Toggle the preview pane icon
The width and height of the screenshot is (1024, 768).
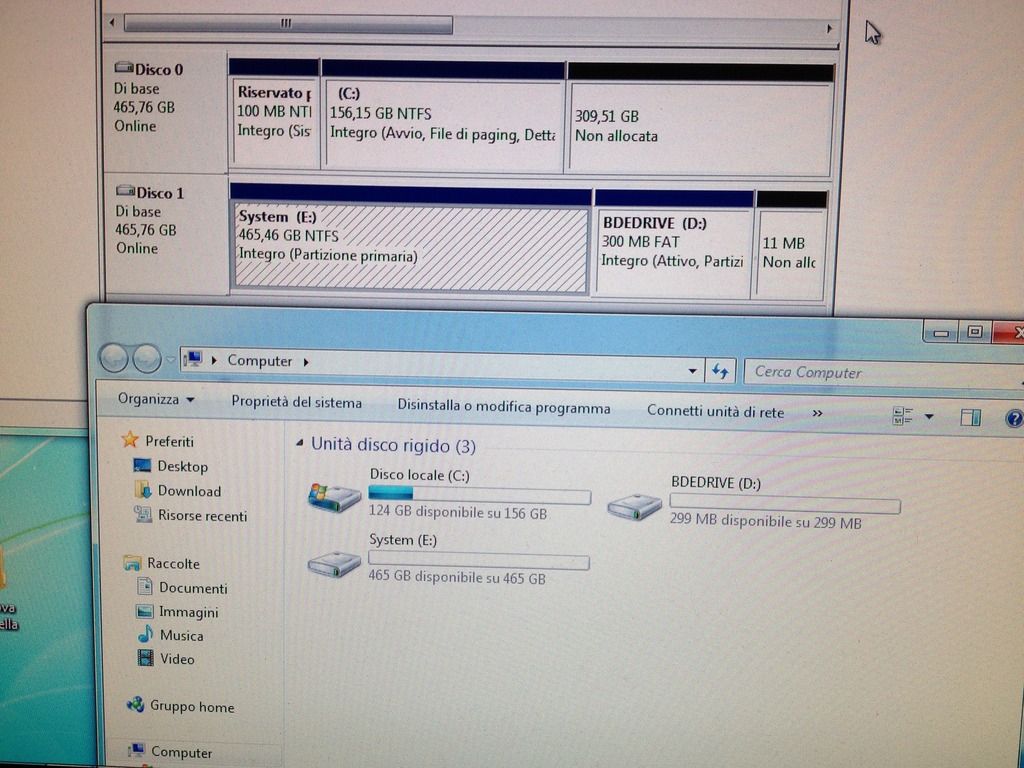(x=970, y=417)
